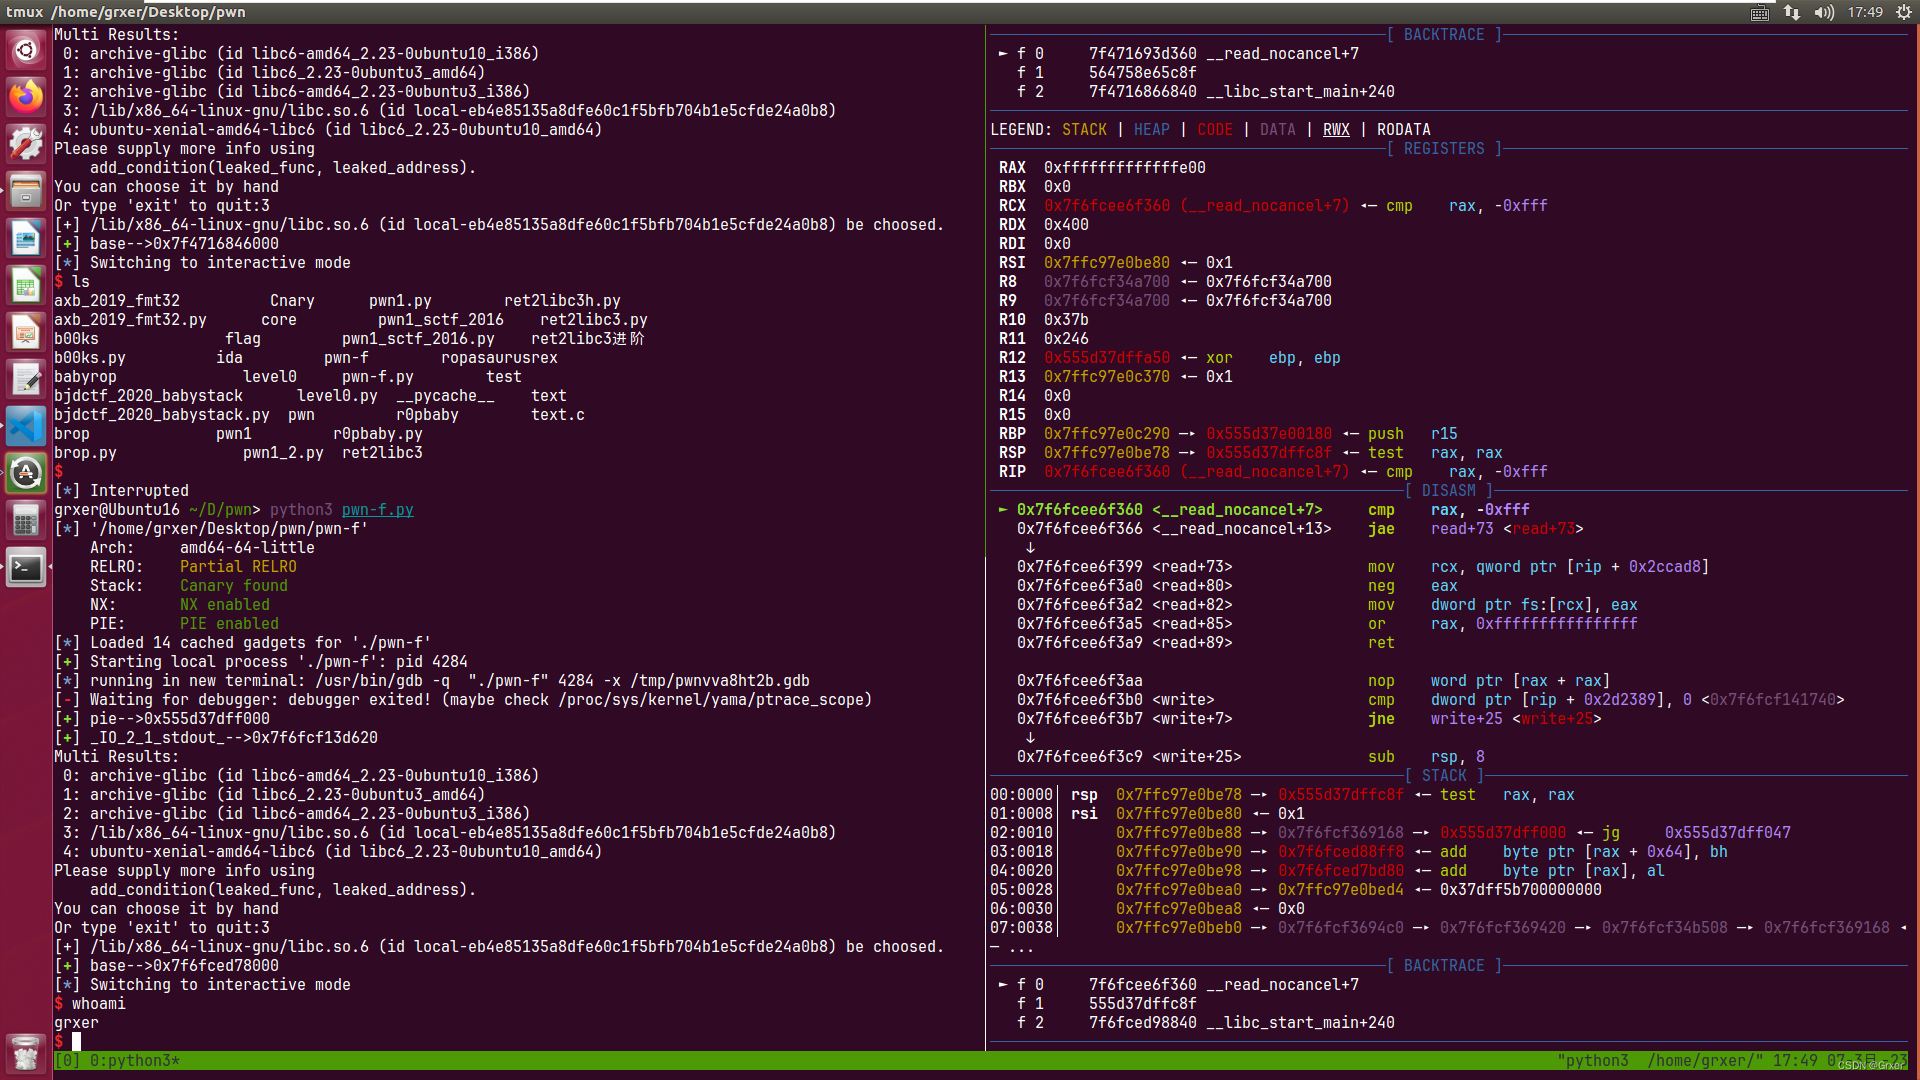This screenshot has height=1080, width=1920.
Task: Click the RBP register label
Action: (1012, 433)
